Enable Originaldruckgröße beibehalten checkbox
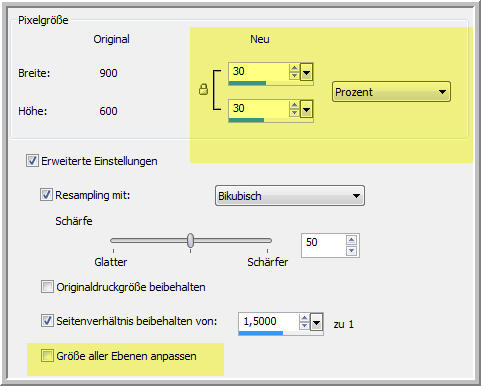Image resolution: width=481 pixels, height=386 pixels. pyautogui.click(x=47, y=287)
